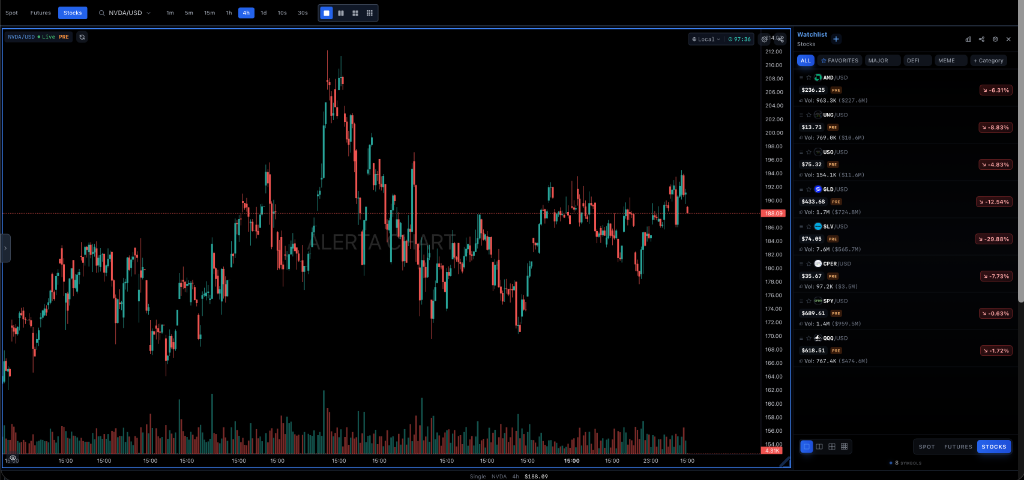Screen dimensions: 1024x480
Task: Set timeframe to 5m
Action: click(x=189, y=13)
